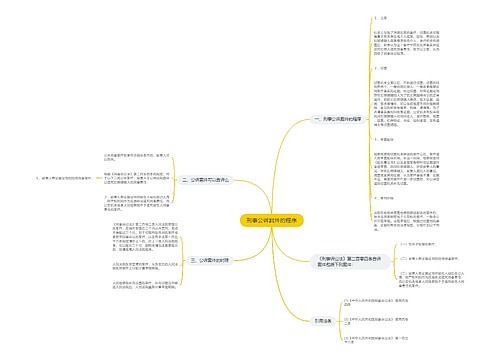The height and width of the screenshot is (360, 500).
Task: Click the last paragraph leaf under 公诉案件的时限
Action: [x=145, y=285]
